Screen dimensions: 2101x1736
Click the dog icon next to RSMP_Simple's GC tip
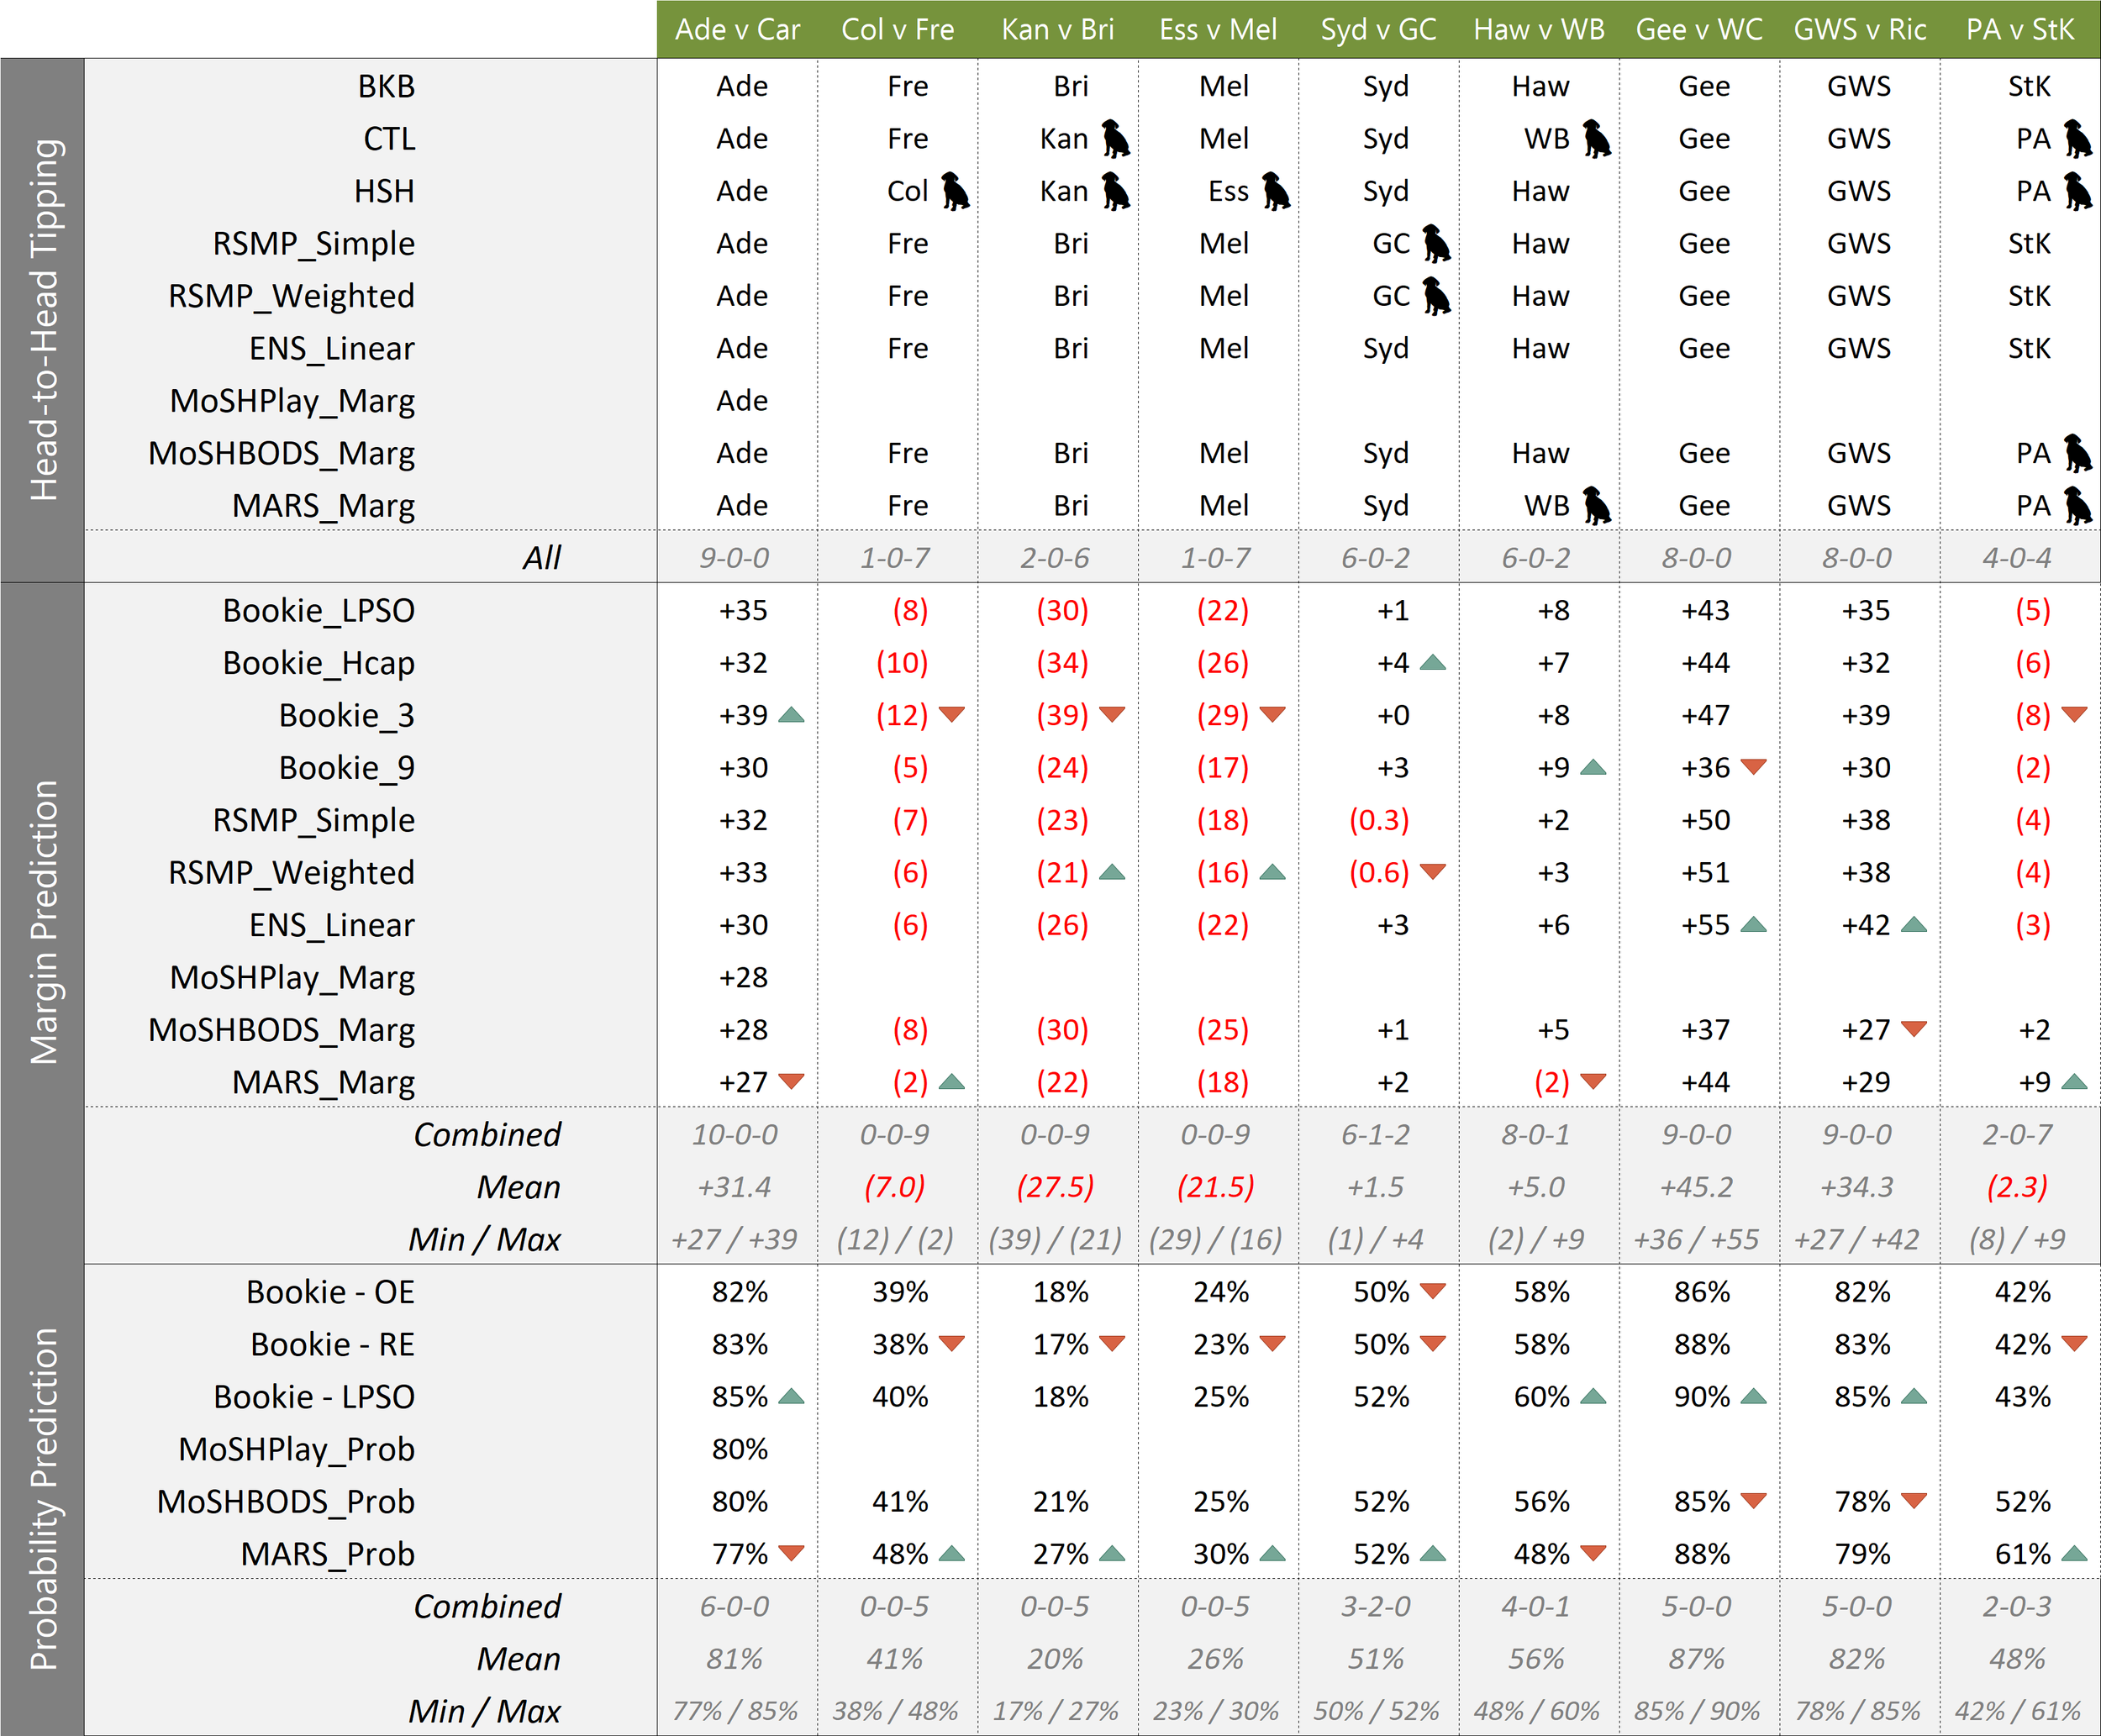tap(1436, 244)
